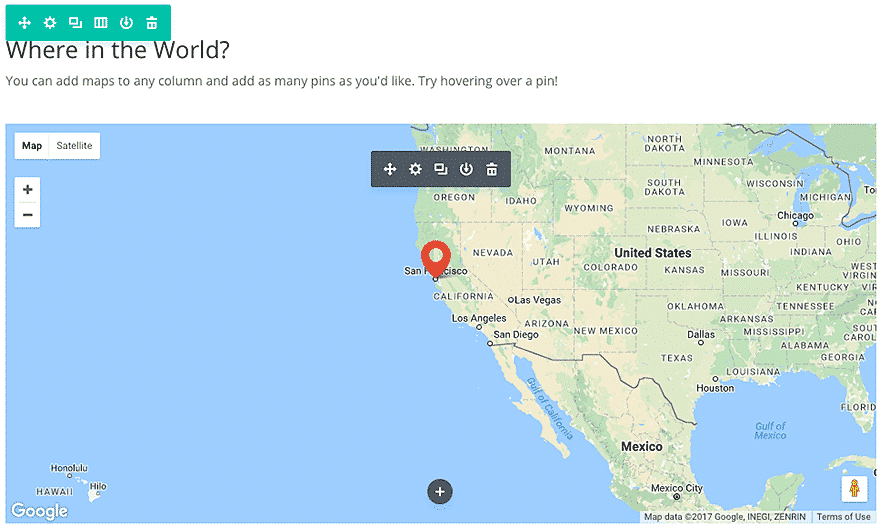
Task: Select the Map view tab
Action: click(x=32, y=146)
